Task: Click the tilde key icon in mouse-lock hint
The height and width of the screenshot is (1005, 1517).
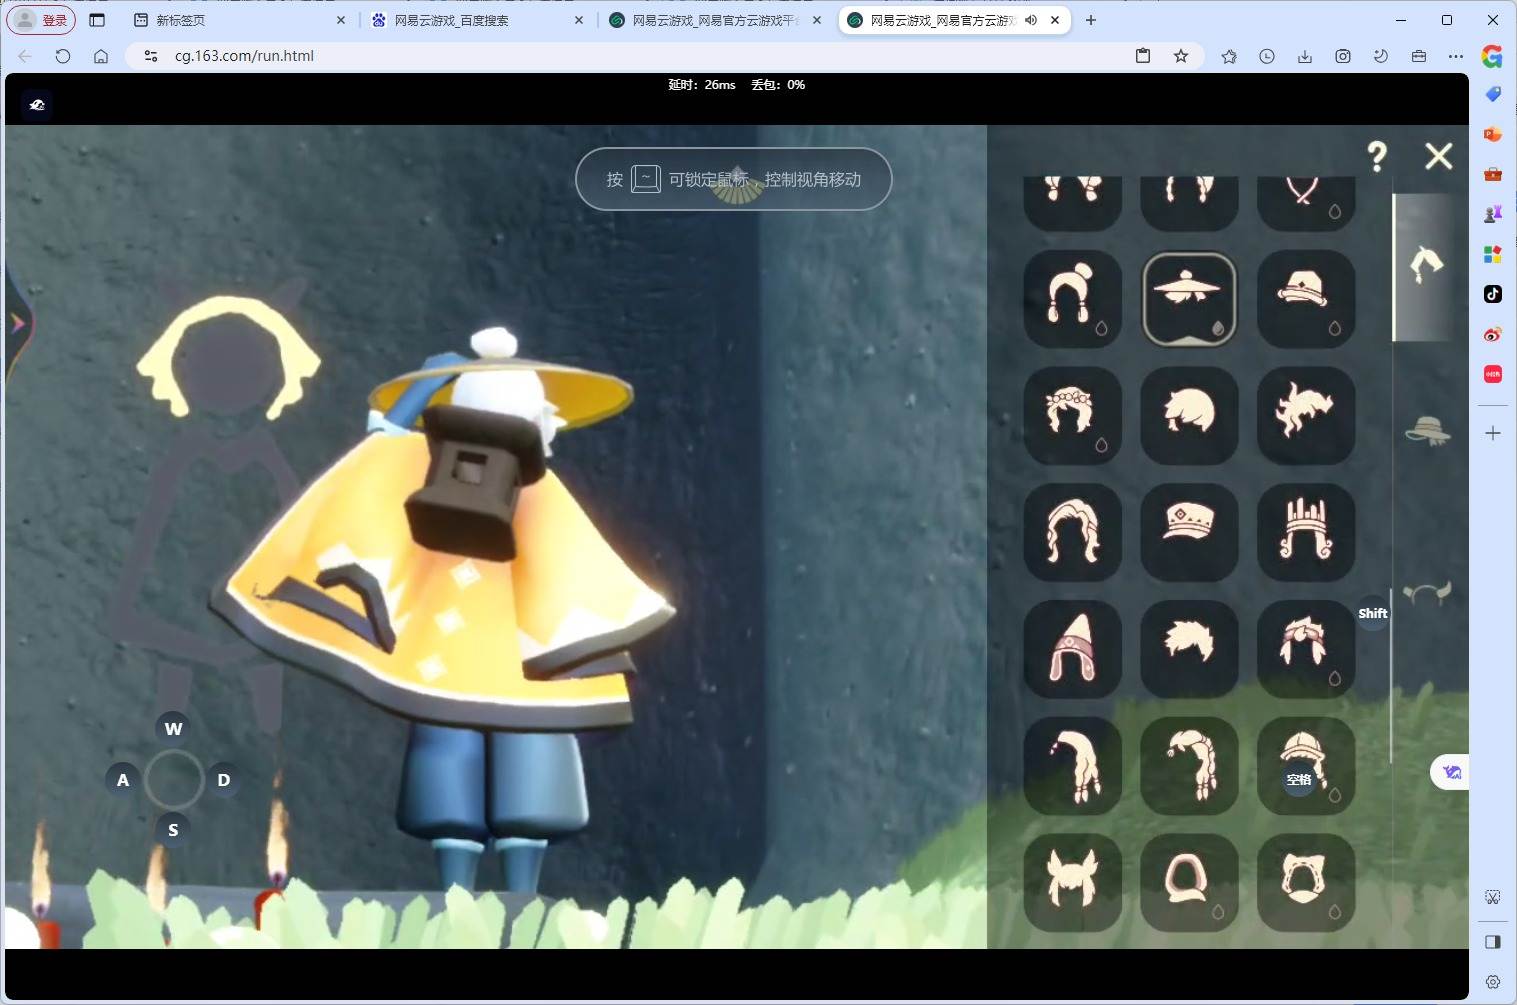Action: 646,179
